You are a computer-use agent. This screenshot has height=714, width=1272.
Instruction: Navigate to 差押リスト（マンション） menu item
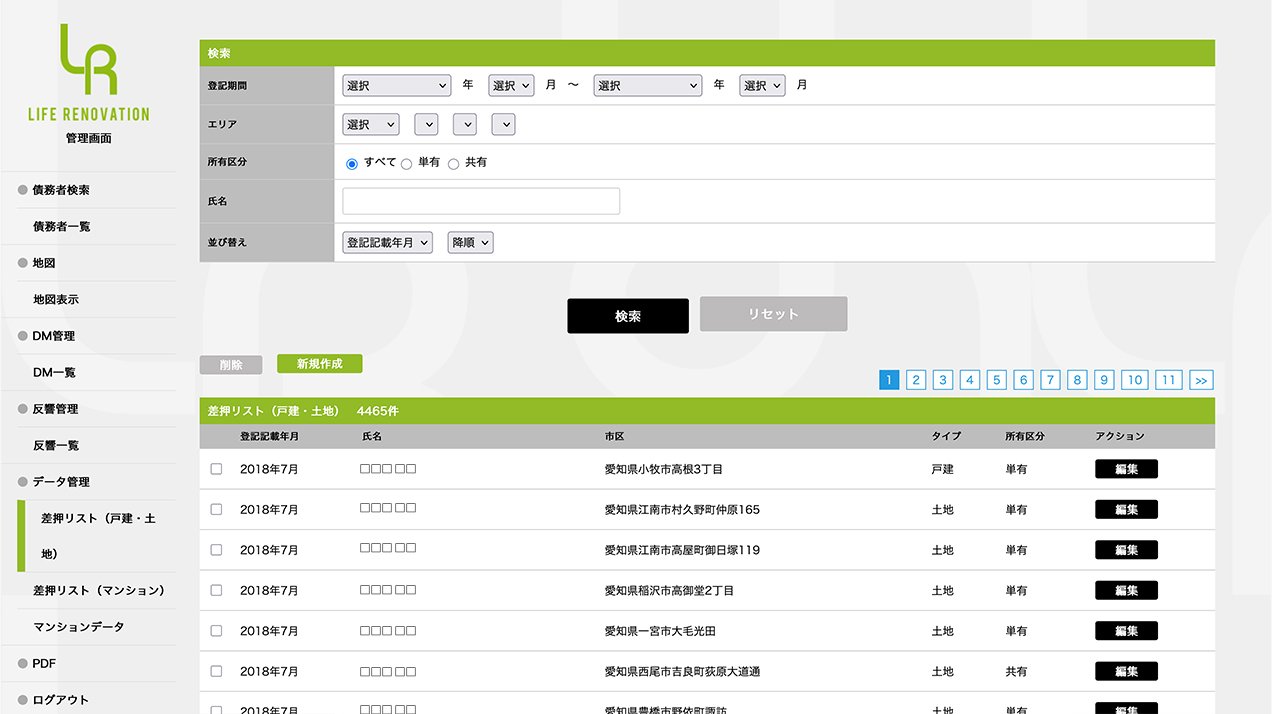98,591
